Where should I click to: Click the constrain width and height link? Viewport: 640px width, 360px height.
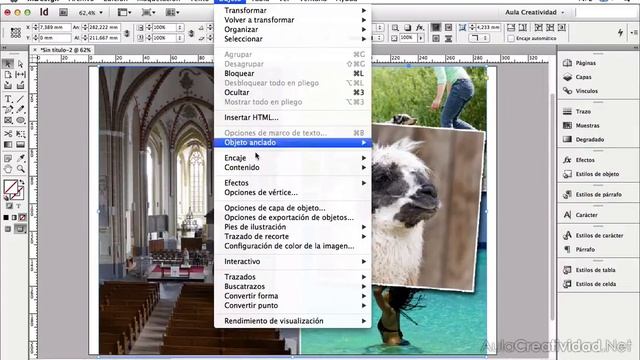(x=127, y=33)
